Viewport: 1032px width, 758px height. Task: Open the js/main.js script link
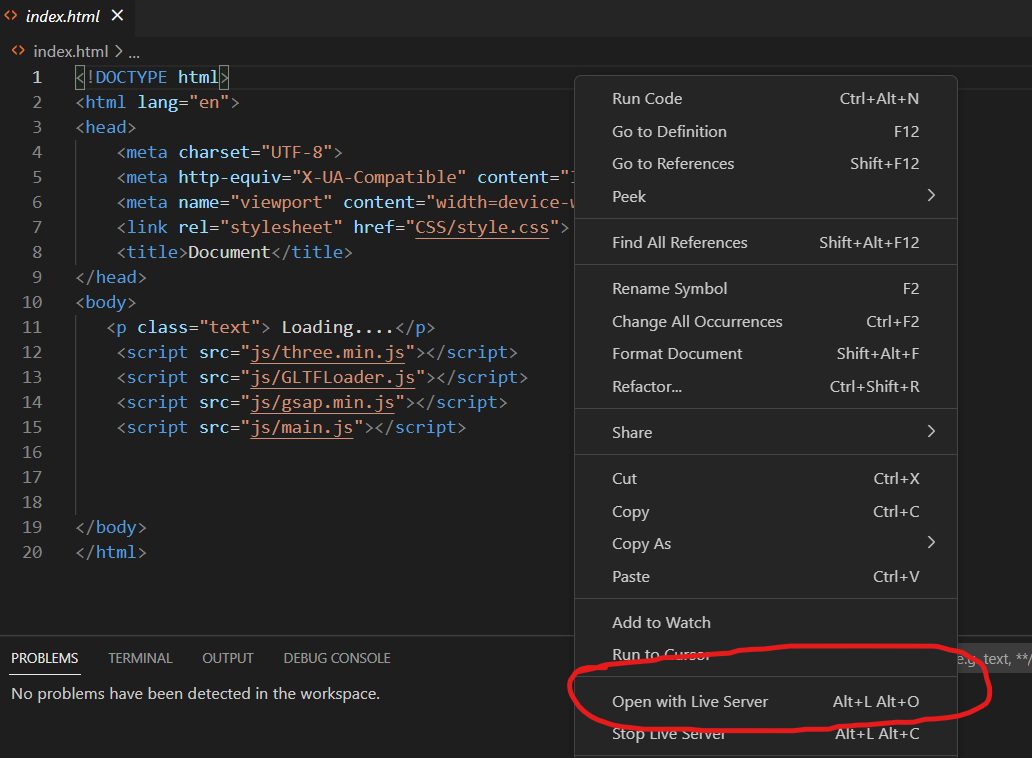[x=302, y=428]
